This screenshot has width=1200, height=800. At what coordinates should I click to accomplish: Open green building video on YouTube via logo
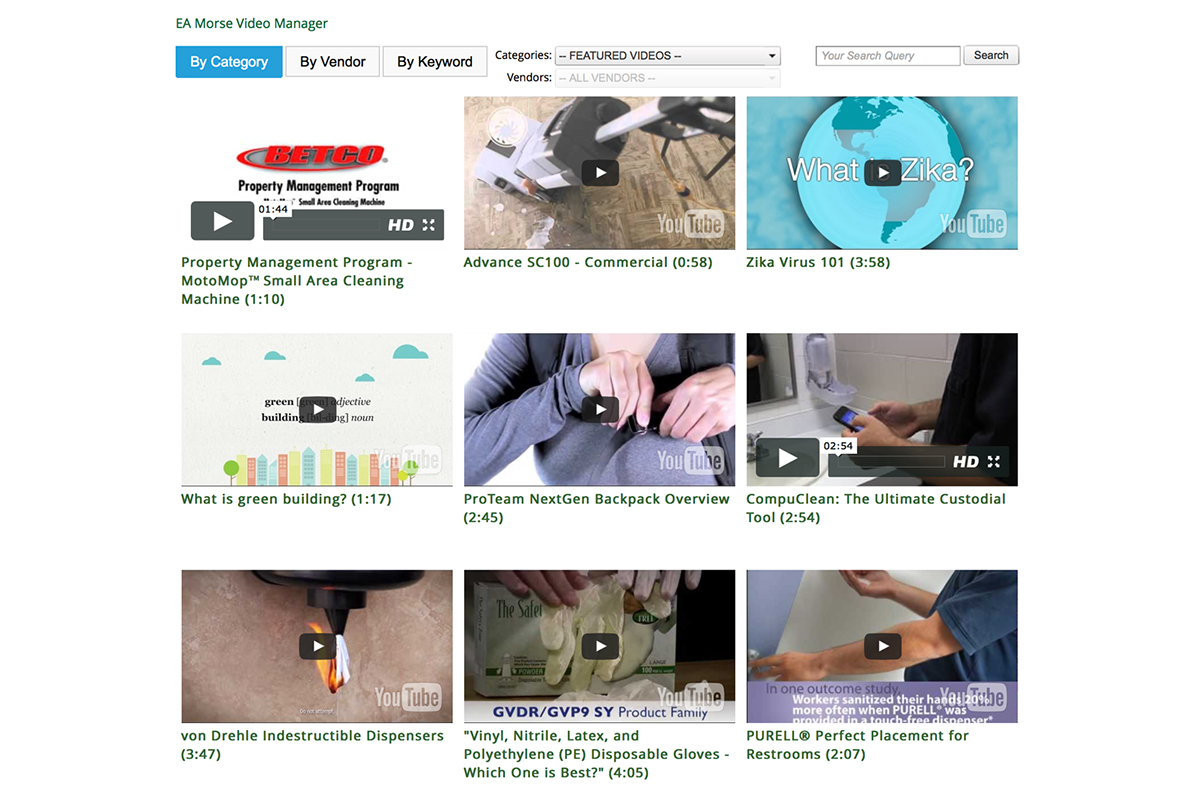pyautogui.click(x=408, y=461)
